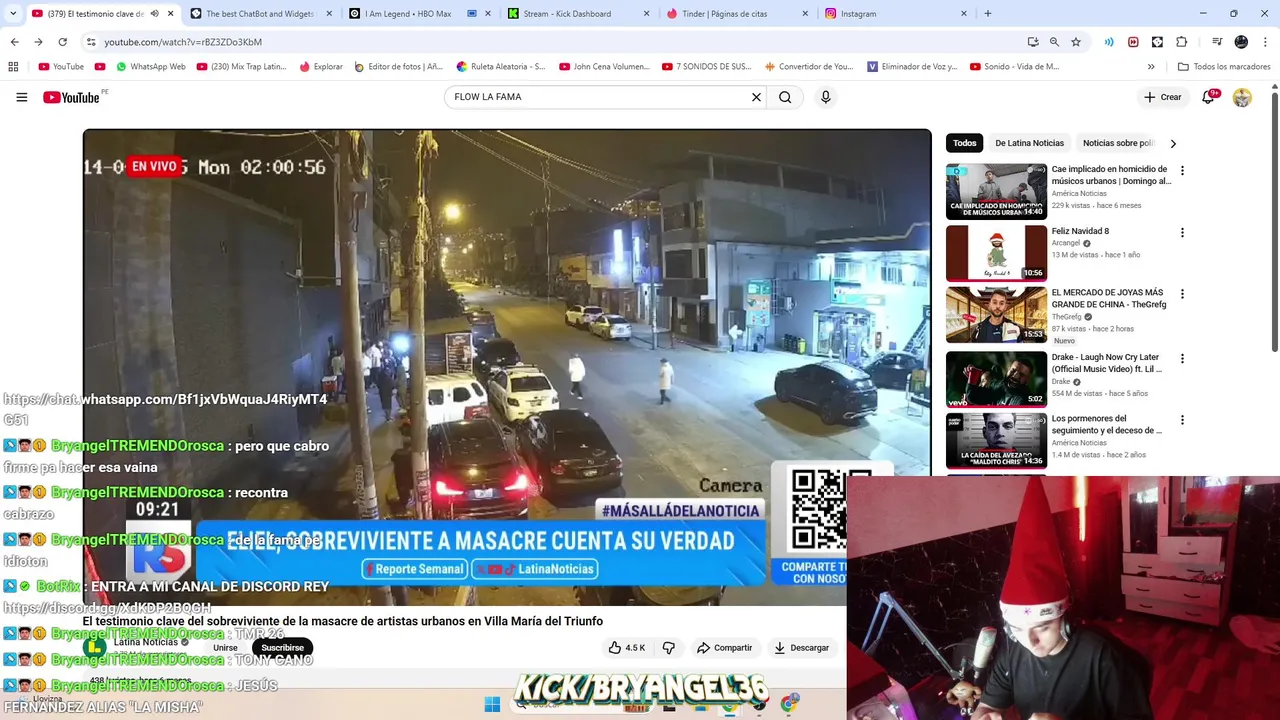Image resolution: width=1280 pixels, height=720 pixels.
Task: Open the Eliminador de Voz bookmark
Action: [x=913, y=67]
